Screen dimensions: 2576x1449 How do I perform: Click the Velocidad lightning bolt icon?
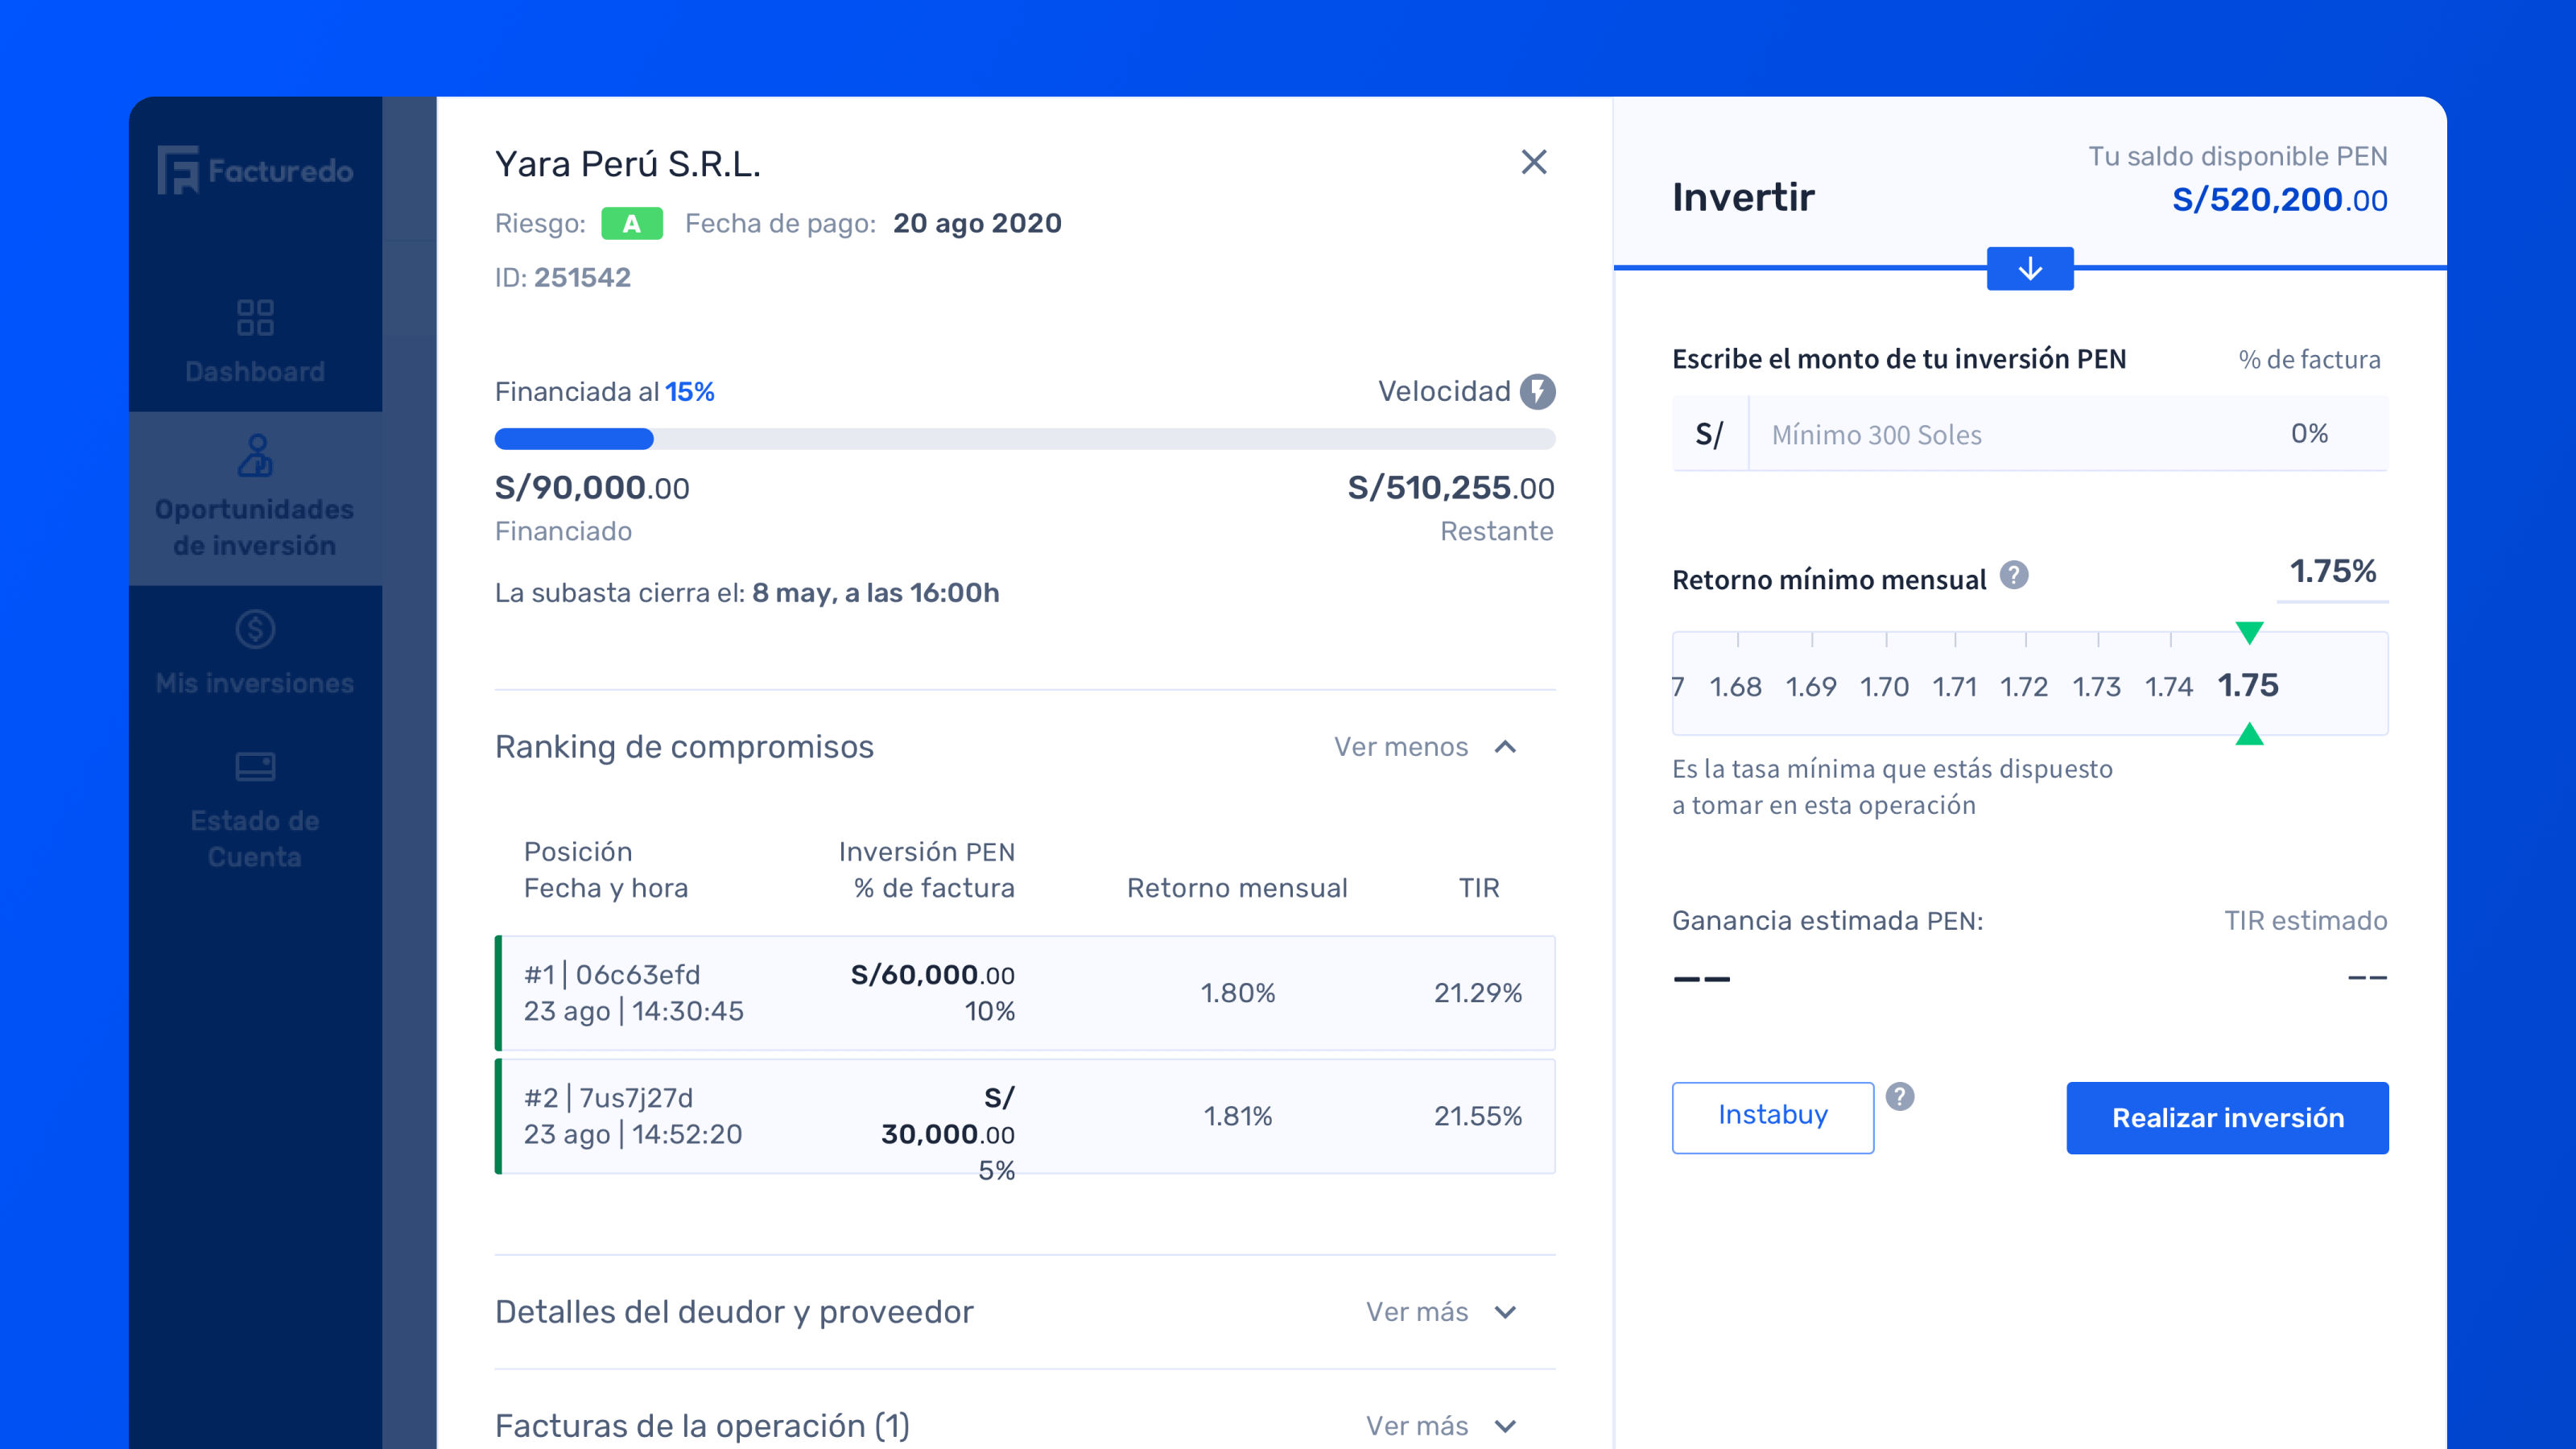pyautogui.click(x=1537, y=392)
